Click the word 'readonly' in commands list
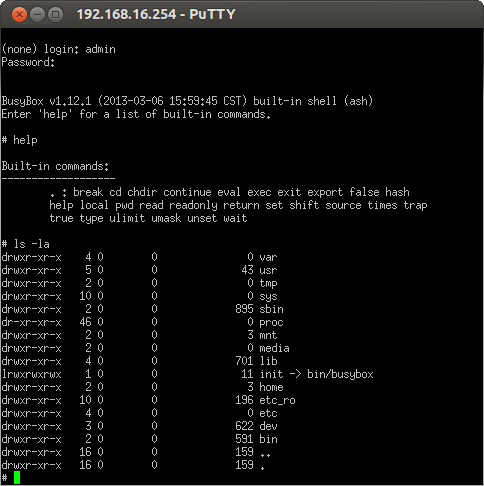 click(x=193, y=205)
